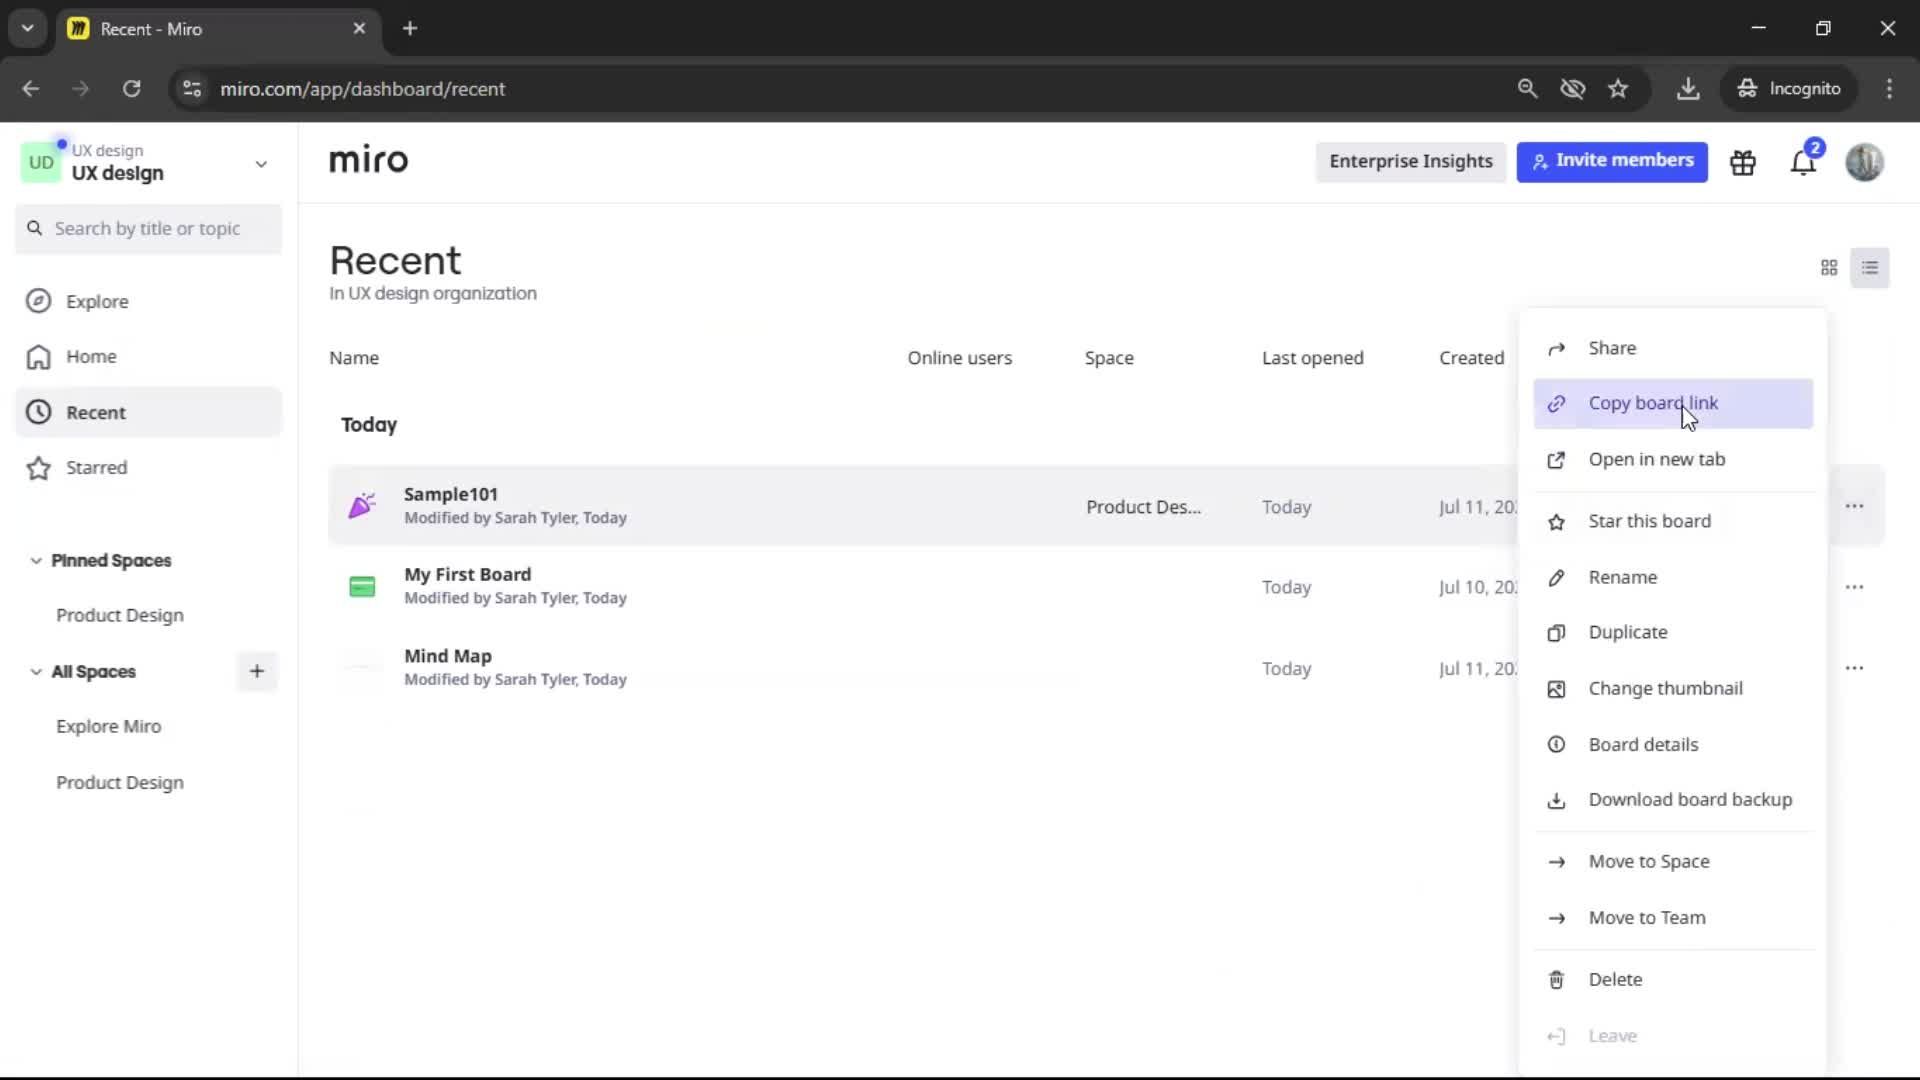The height and width of the screenshot is (1080, 1920).
Task: Switch to list view icon
Action: coord(1870,268)
